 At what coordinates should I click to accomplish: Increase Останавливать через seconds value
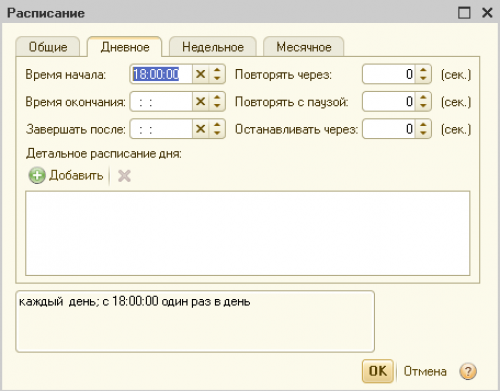pyautogui.click(x=423, y=124)
